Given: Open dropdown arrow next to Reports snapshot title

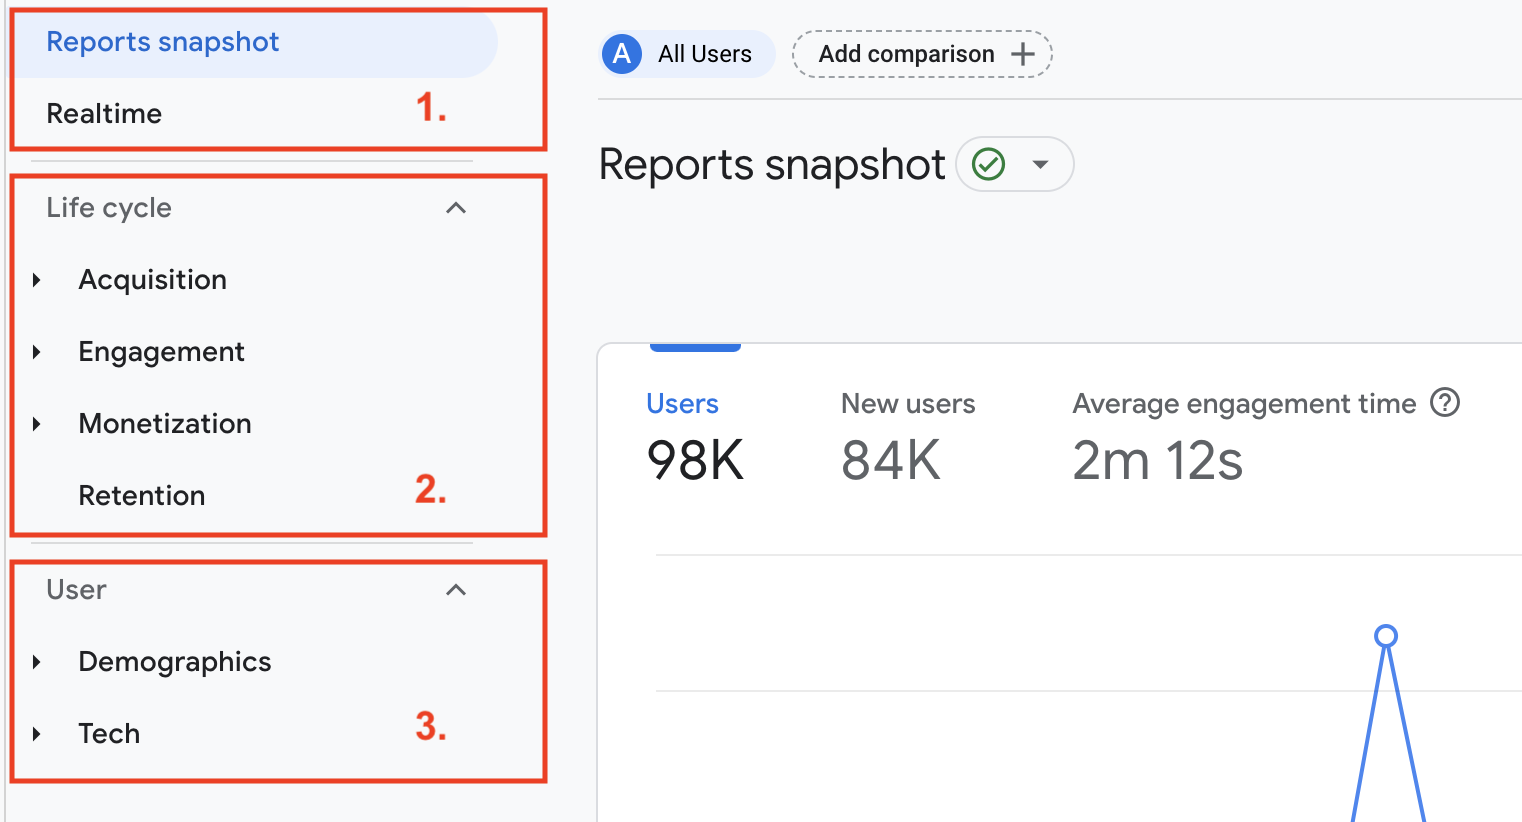Looking at the screenshot, I should (1040, 164).
